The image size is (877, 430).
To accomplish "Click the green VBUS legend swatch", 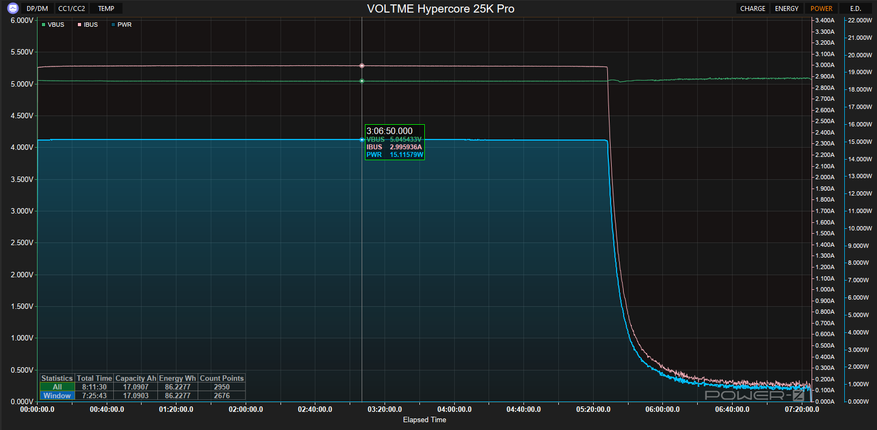I will (44, 25).
